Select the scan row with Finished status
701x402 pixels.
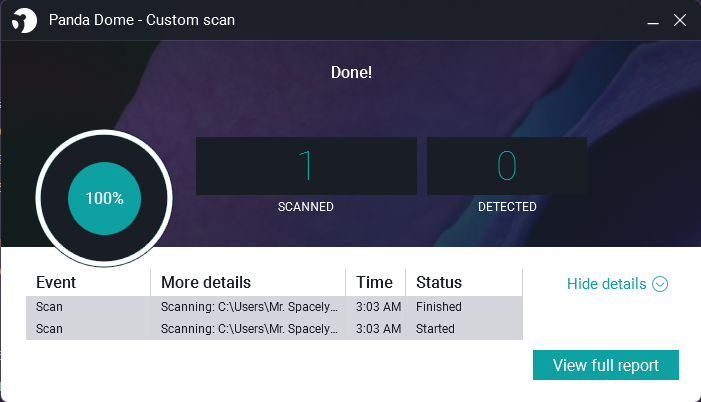coord(274,307)
